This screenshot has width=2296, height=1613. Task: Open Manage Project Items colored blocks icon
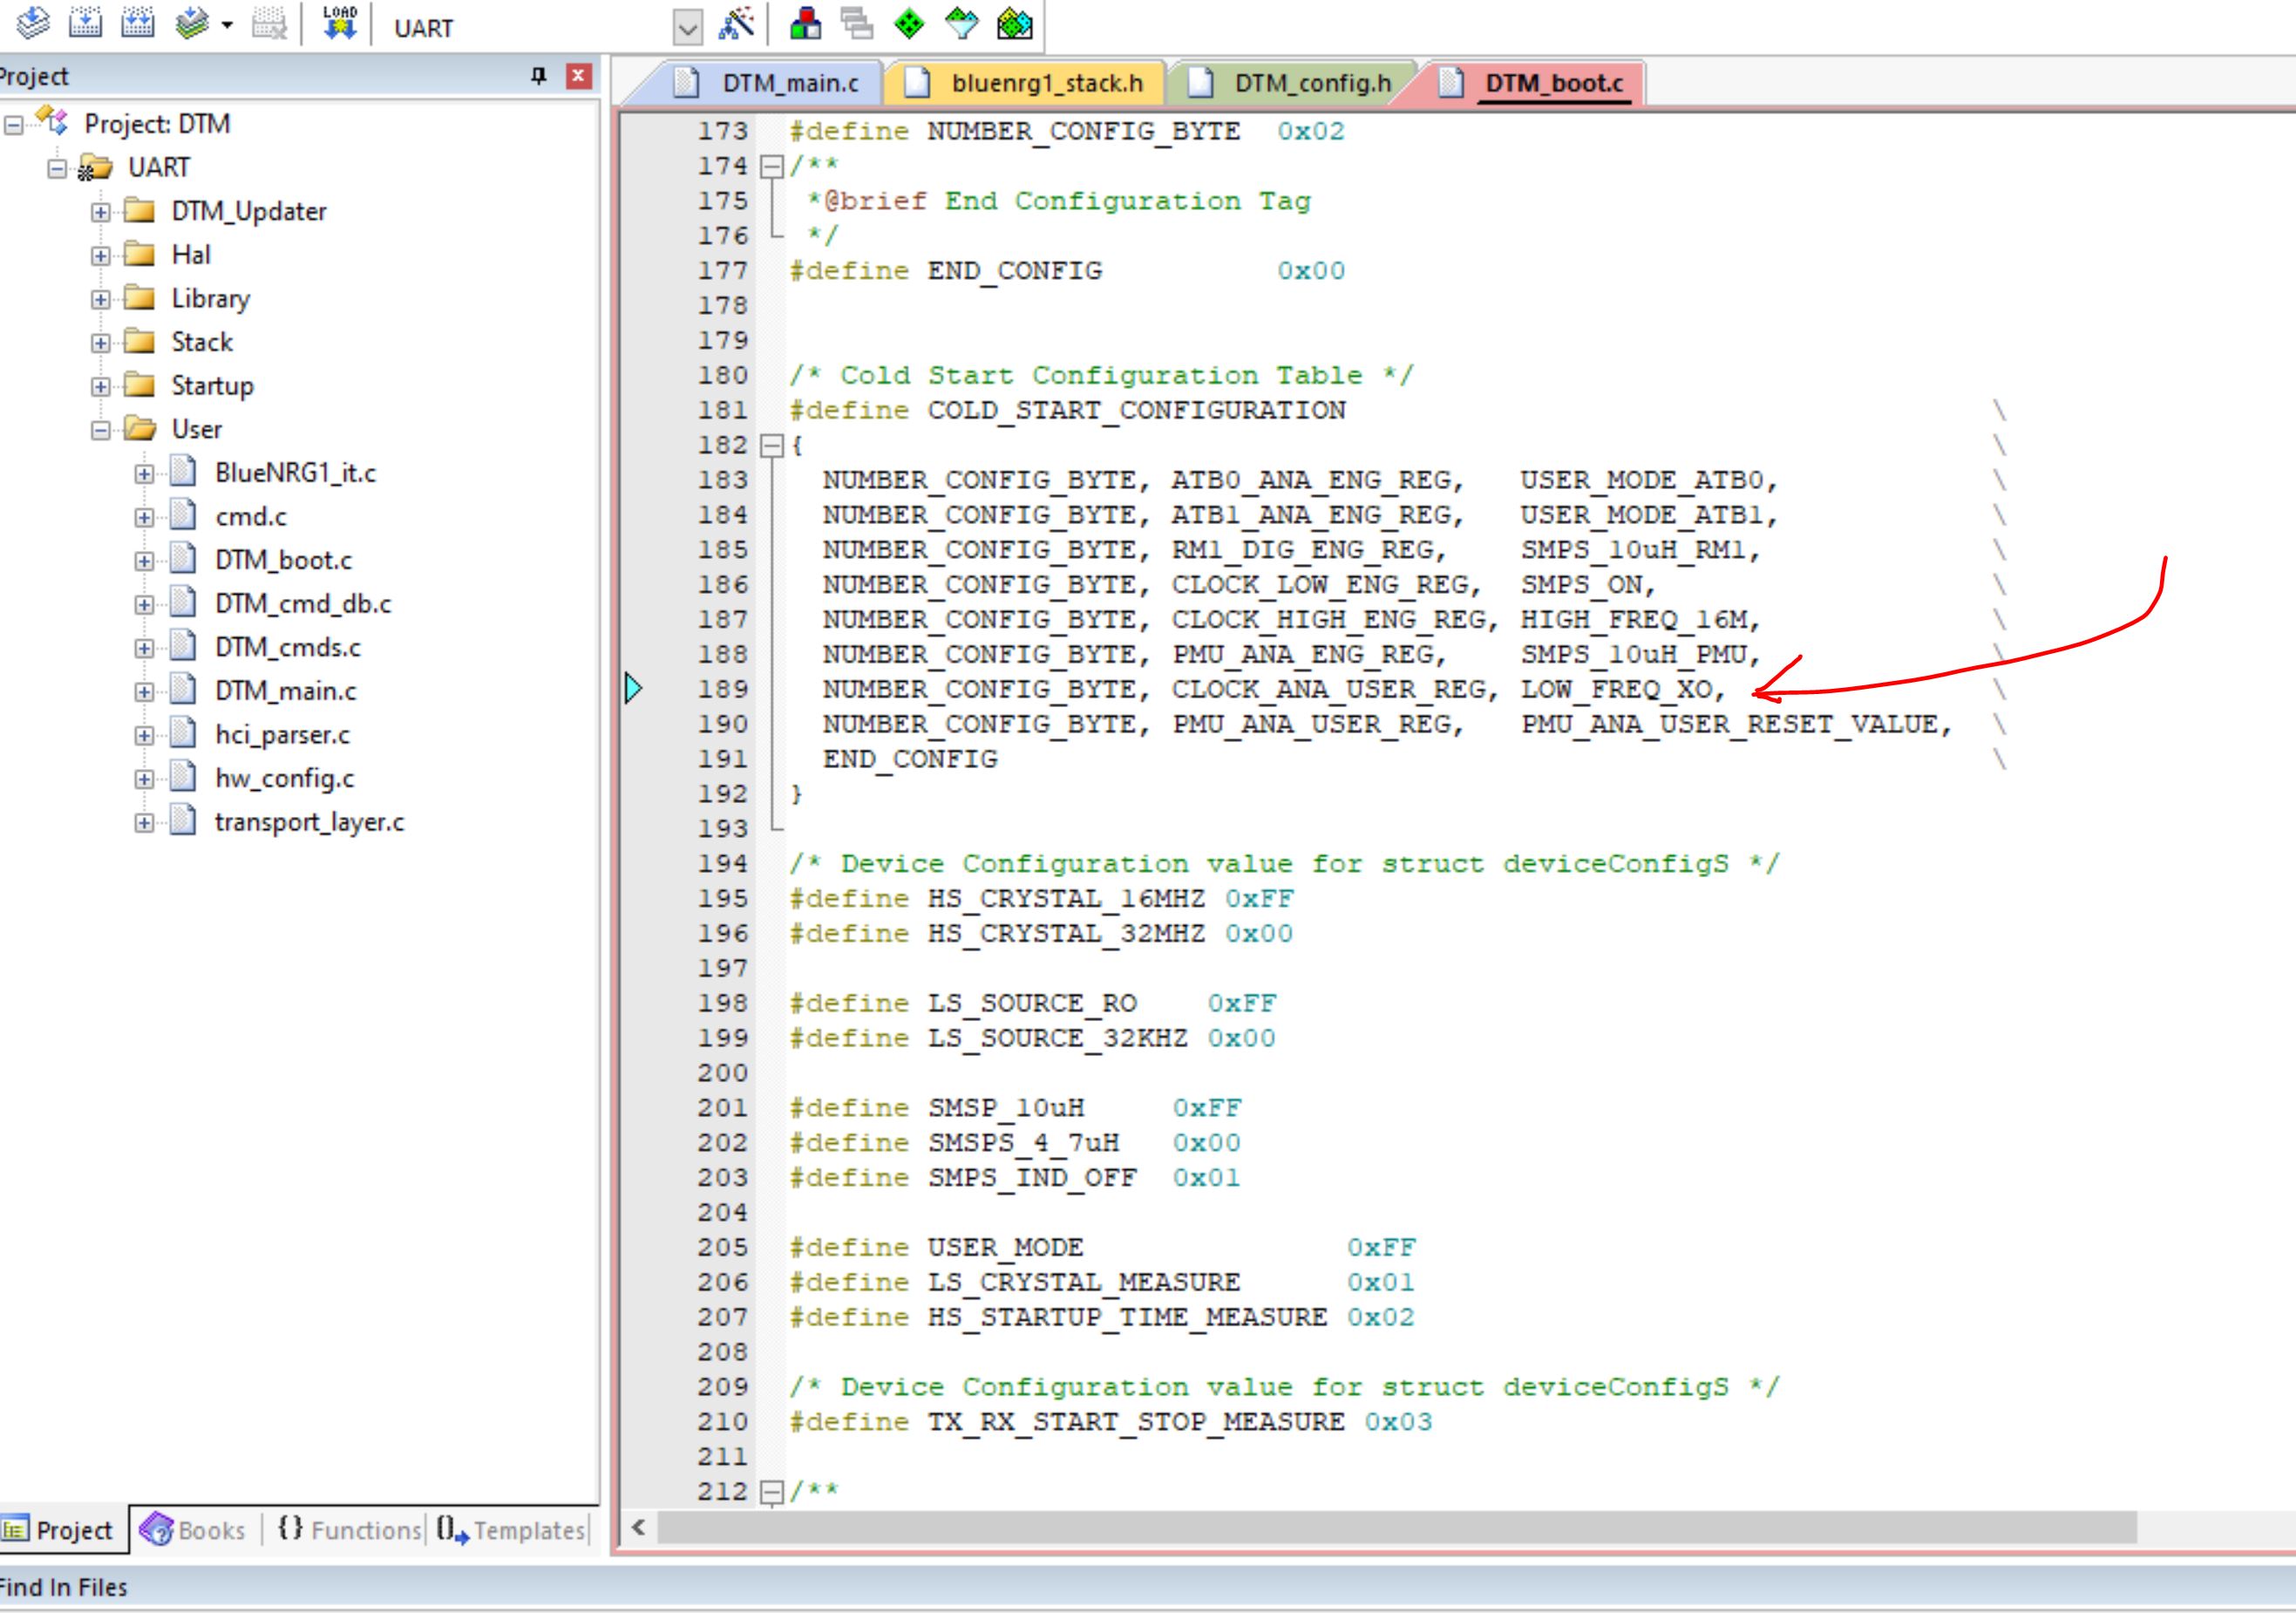click(x=806, y=24)
